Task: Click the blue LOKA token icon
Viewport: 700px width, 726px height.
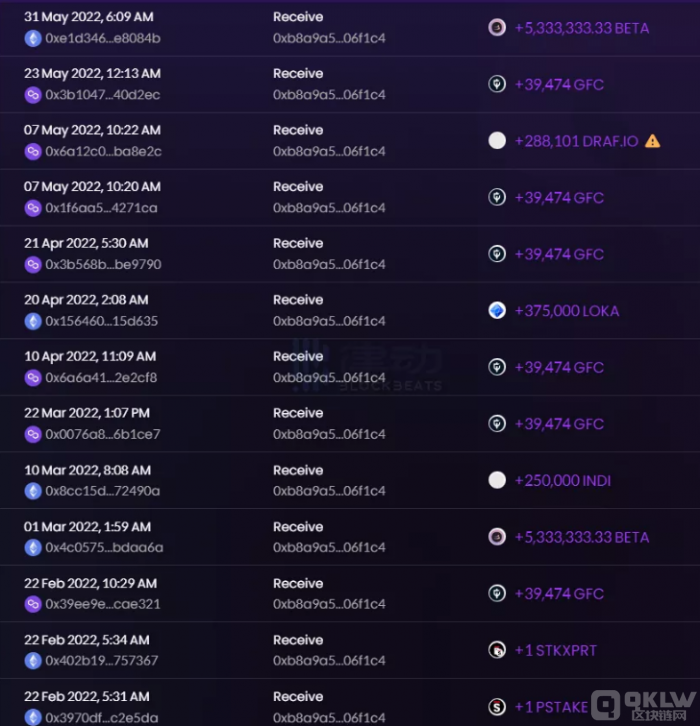Action: (x=497, y=310)
